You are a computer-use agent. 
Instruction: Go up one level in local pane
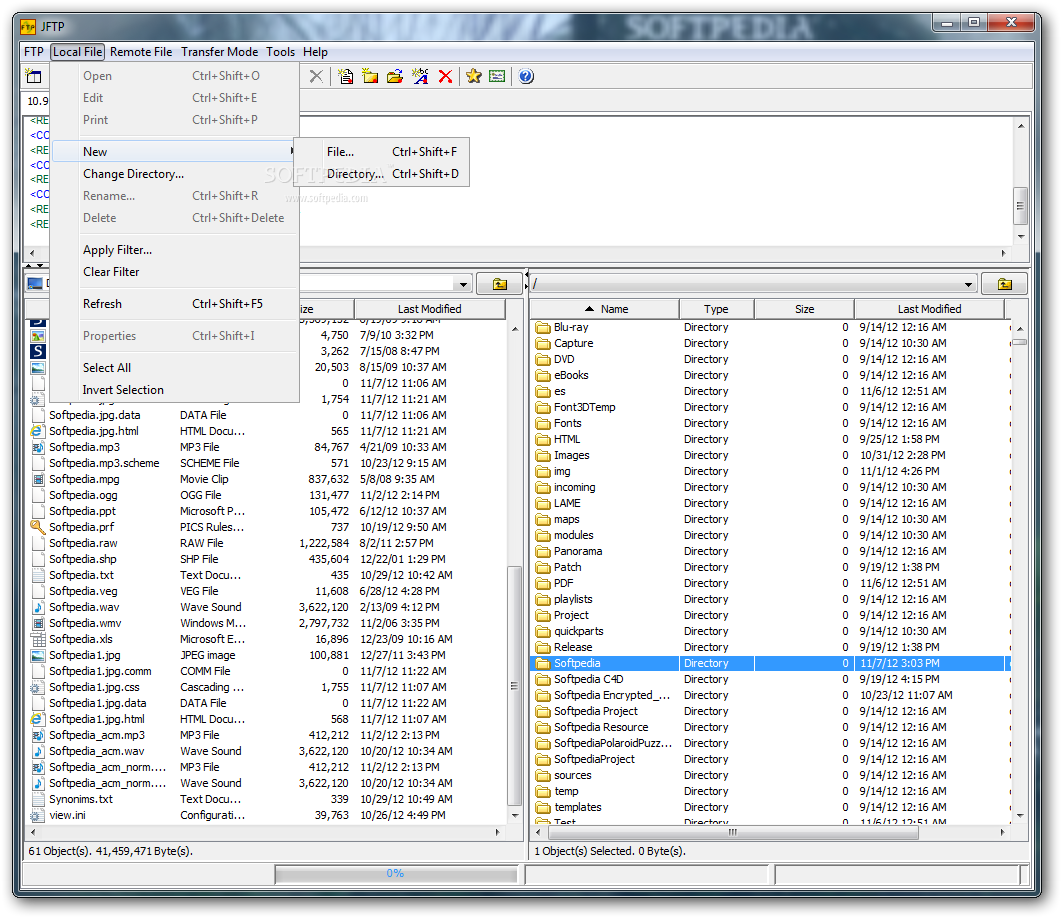click(499, 284)
